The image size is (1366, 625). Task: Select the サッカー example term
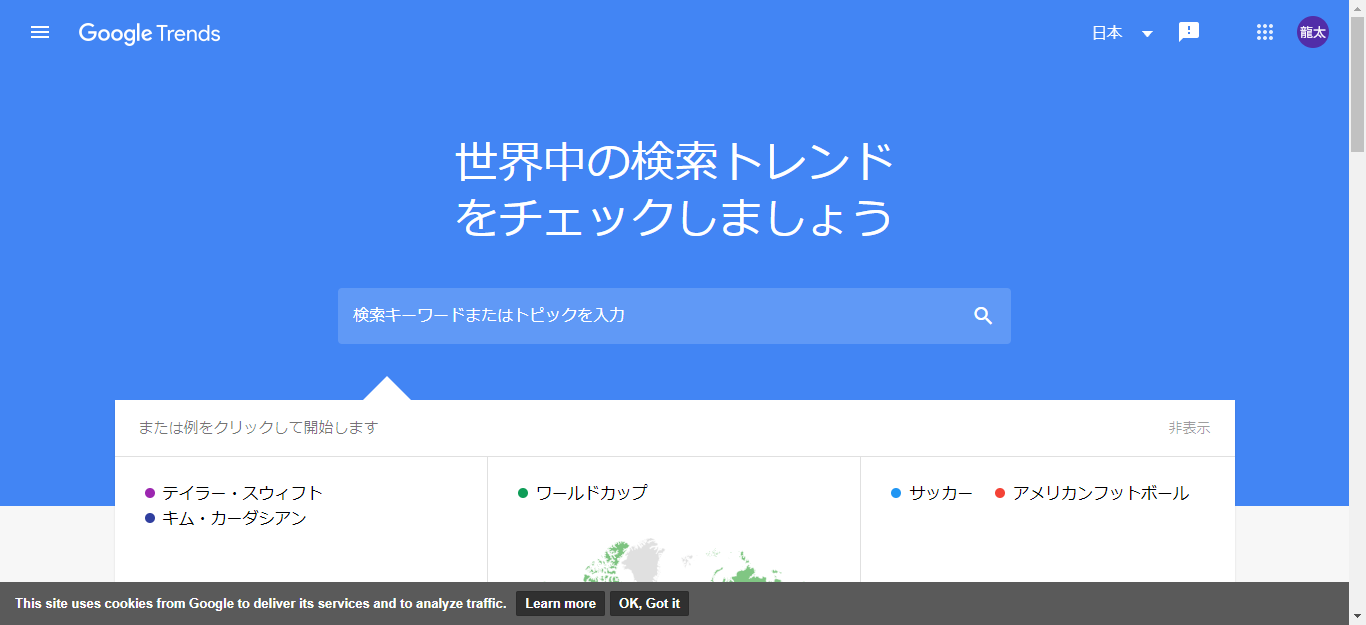[x=940, y=493]
